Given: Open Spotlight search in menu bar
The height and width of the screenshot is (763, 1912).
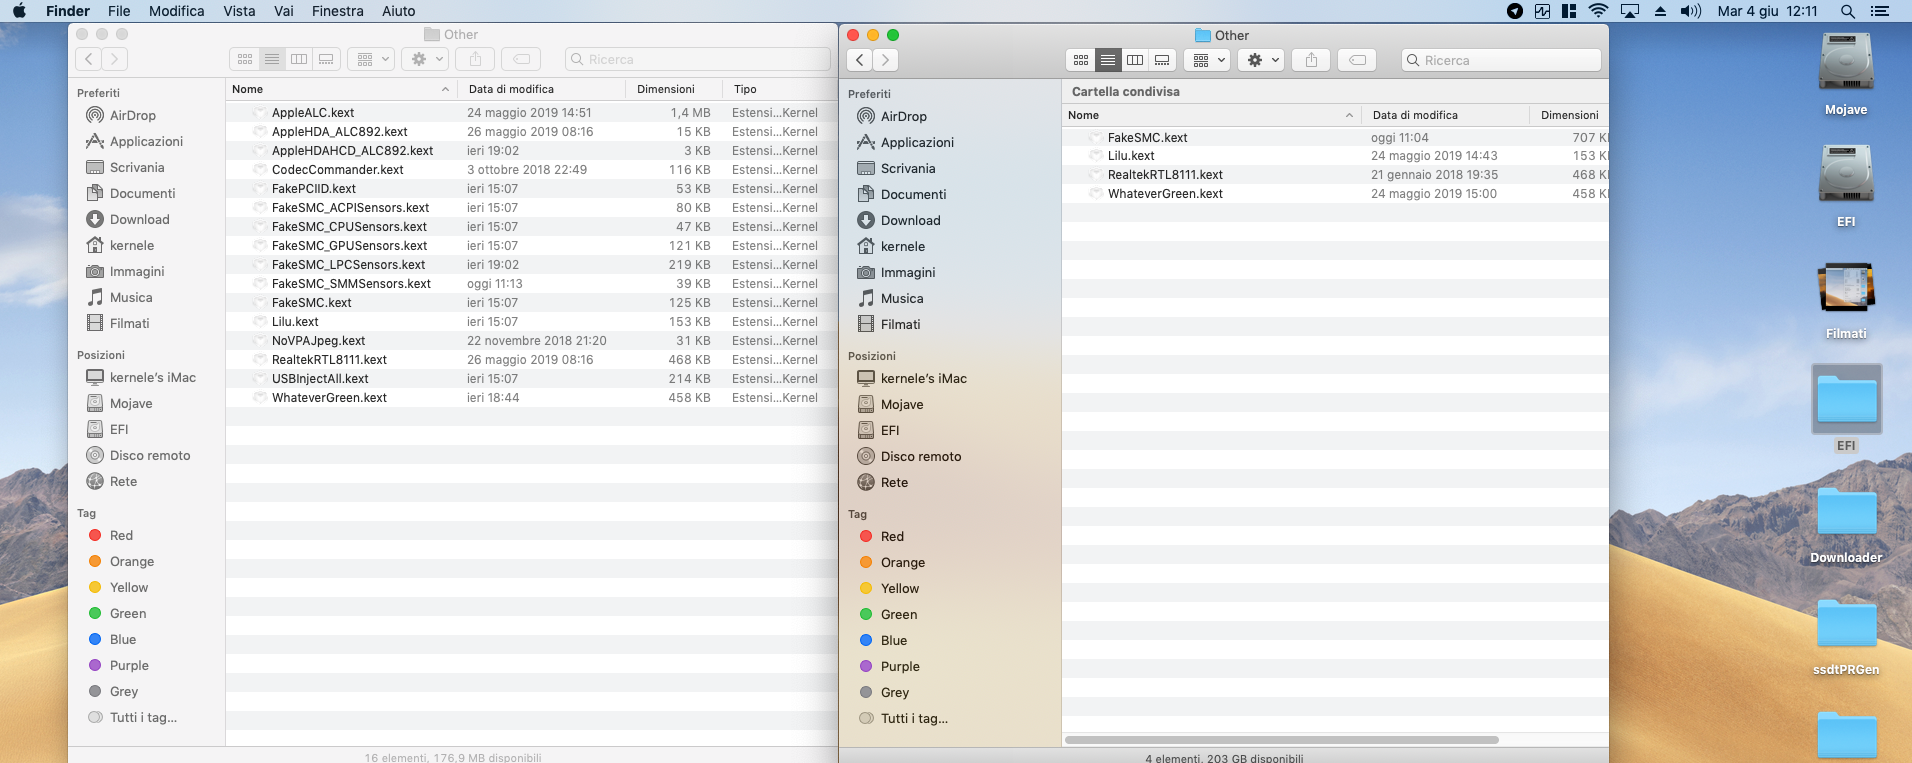Looking at the screenshot, I should (1848, 11).
